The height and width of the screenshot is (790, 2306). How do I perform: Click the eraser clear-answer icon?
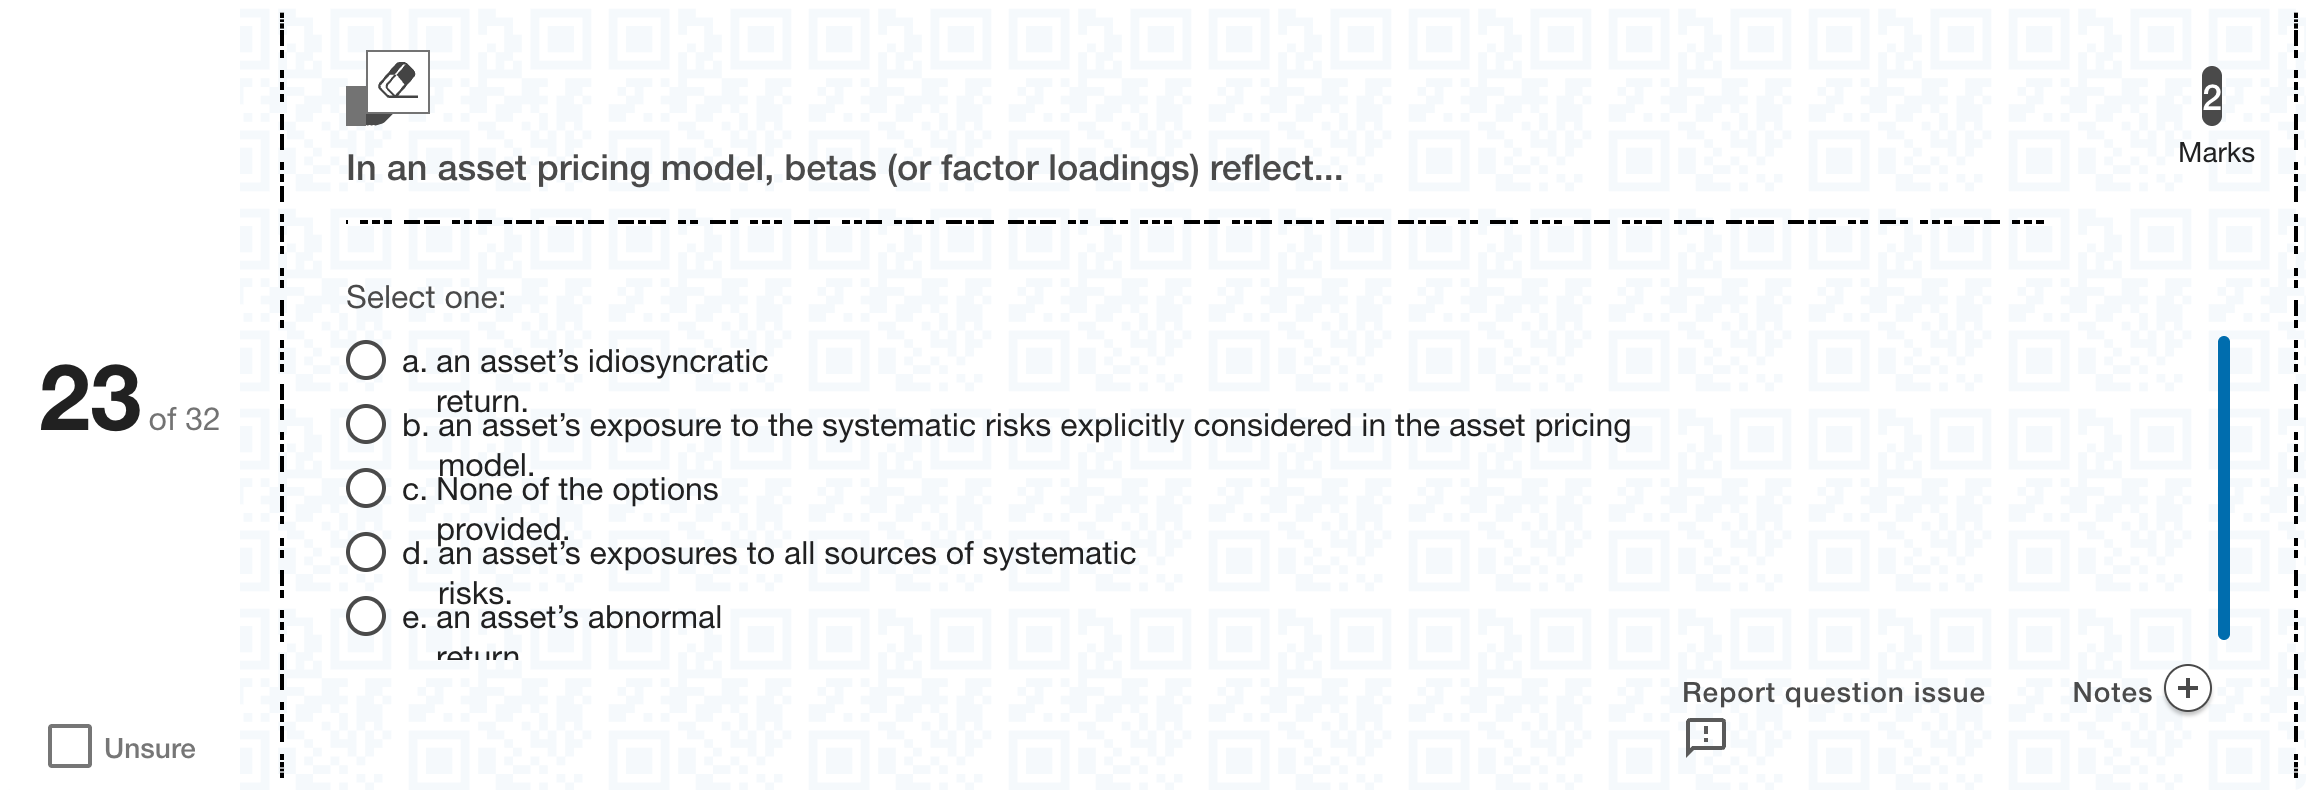tap(398, 81)
